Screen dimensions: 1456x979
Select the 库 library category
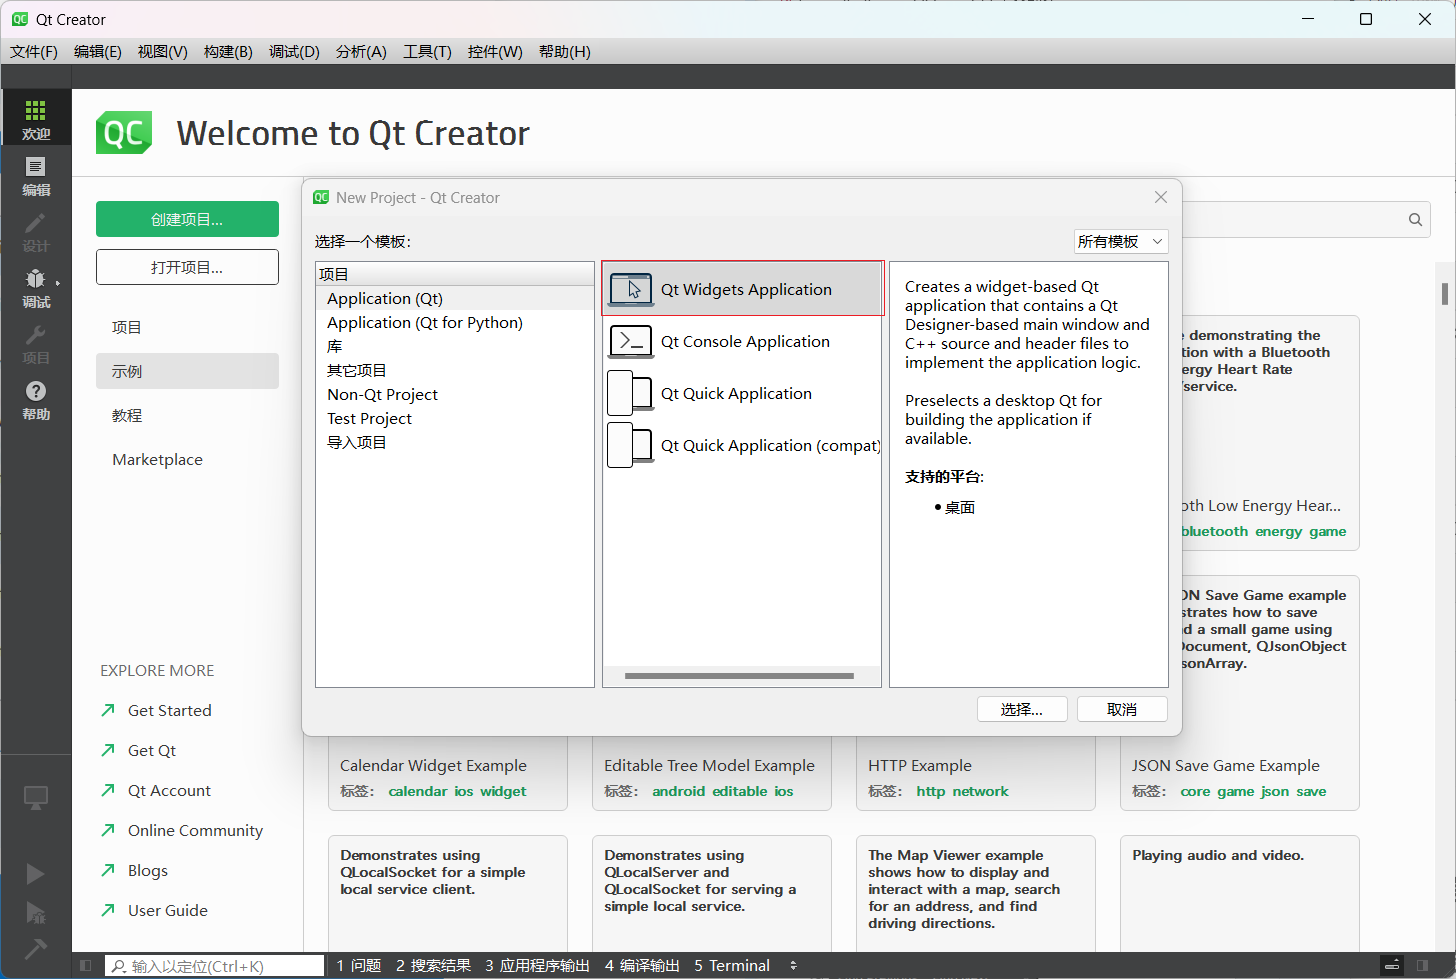tap(455, 346)
